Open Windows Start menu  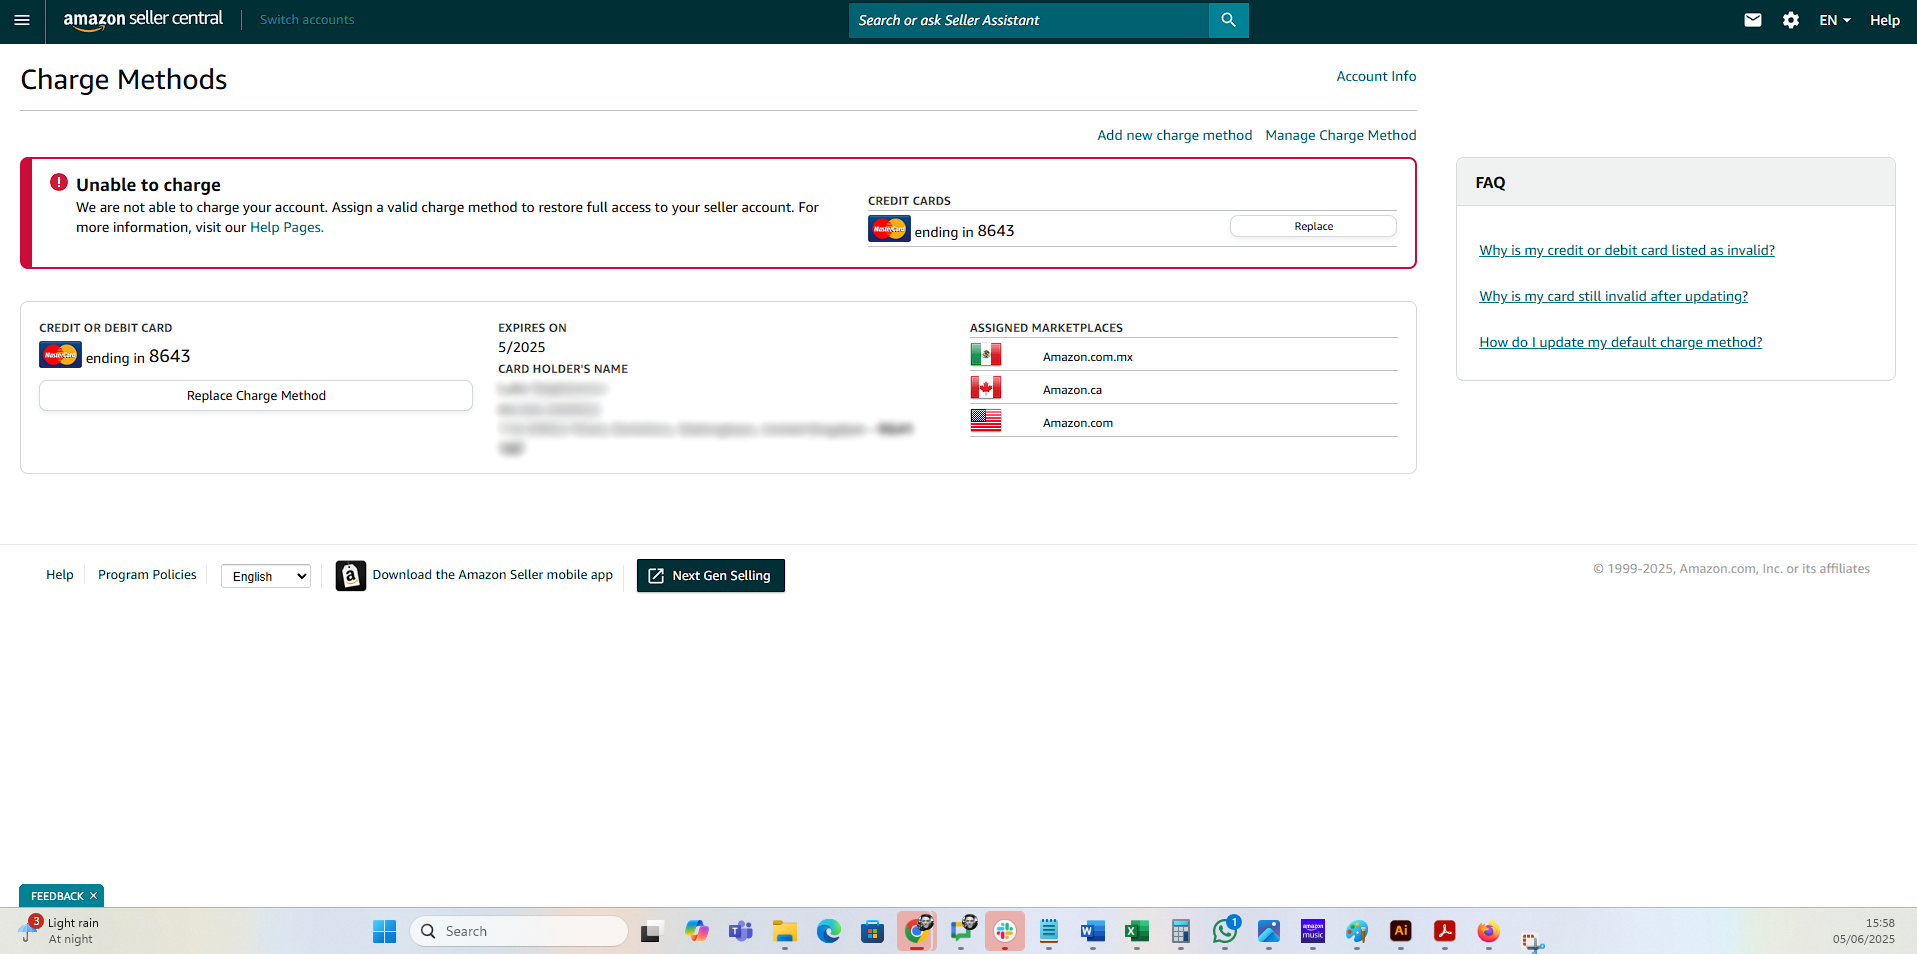pyautogui.click(x=384, y=932)
